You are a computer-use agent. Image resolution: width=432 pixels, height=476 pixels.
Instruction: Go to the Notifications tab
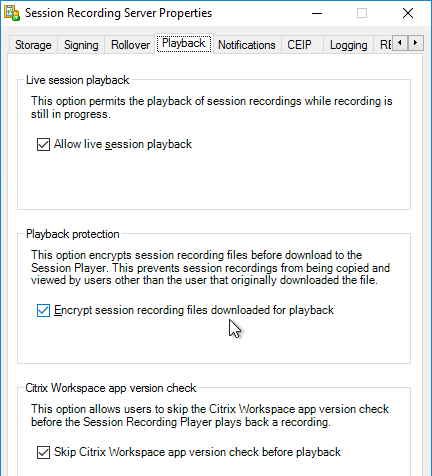point(247,45)
